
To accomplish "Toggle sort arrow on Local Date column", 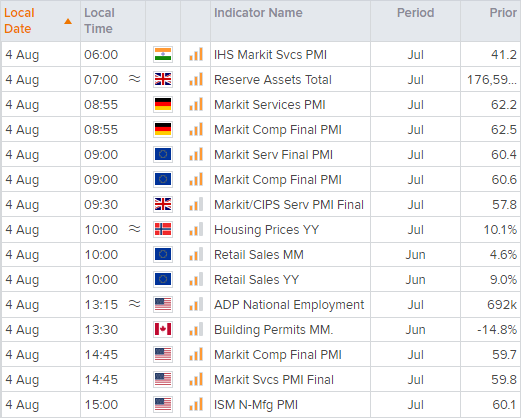I will click(x=68, y=21).
